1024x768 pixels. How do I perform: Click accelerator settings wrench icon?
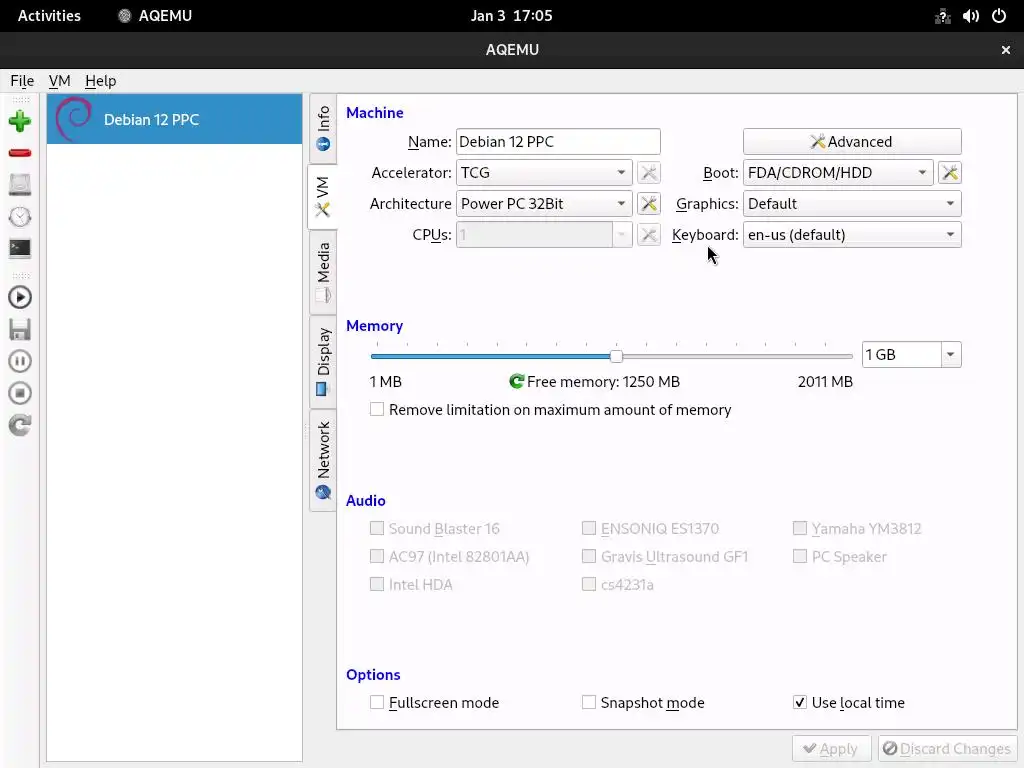coord(648,173)
